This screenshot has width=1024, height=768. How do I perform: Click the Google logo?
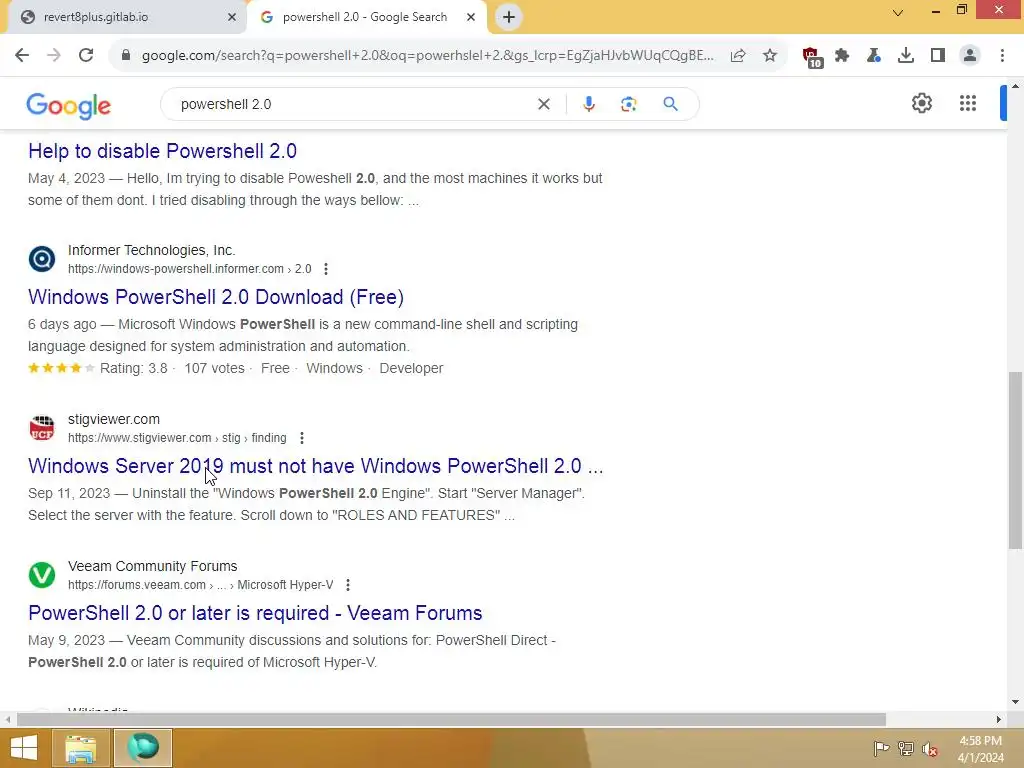click(x=69, y=106)
